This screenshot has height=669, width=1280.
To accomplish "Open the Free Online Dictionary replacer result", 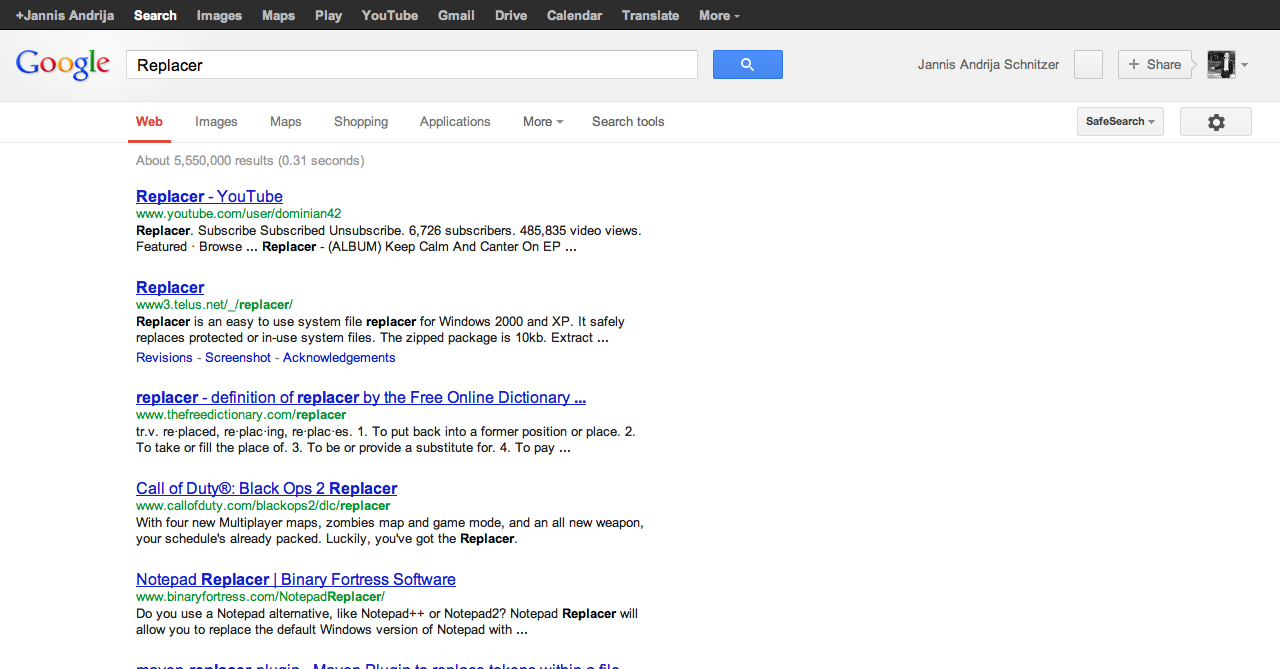I will pos(361,397).
